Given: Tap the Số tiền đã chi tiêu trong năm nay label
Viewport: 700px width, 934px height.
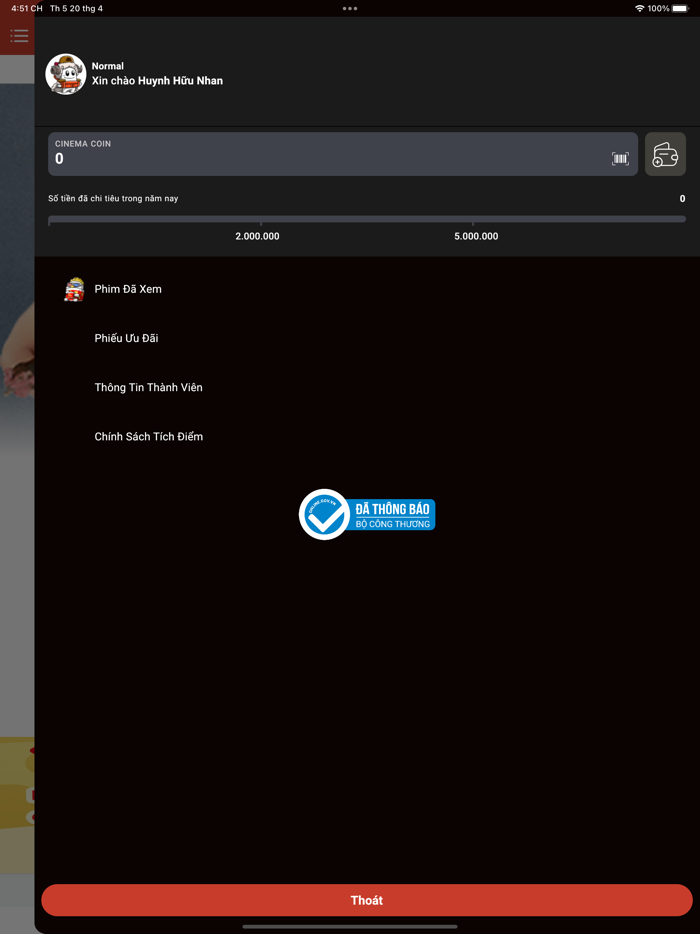Looking at the screenshot, I should (113, 198).
